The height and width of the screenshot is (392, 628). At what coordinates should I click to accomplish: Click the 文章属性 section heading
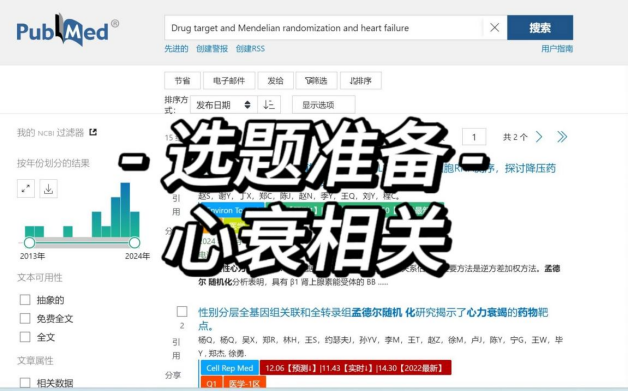tap(35, 361)
